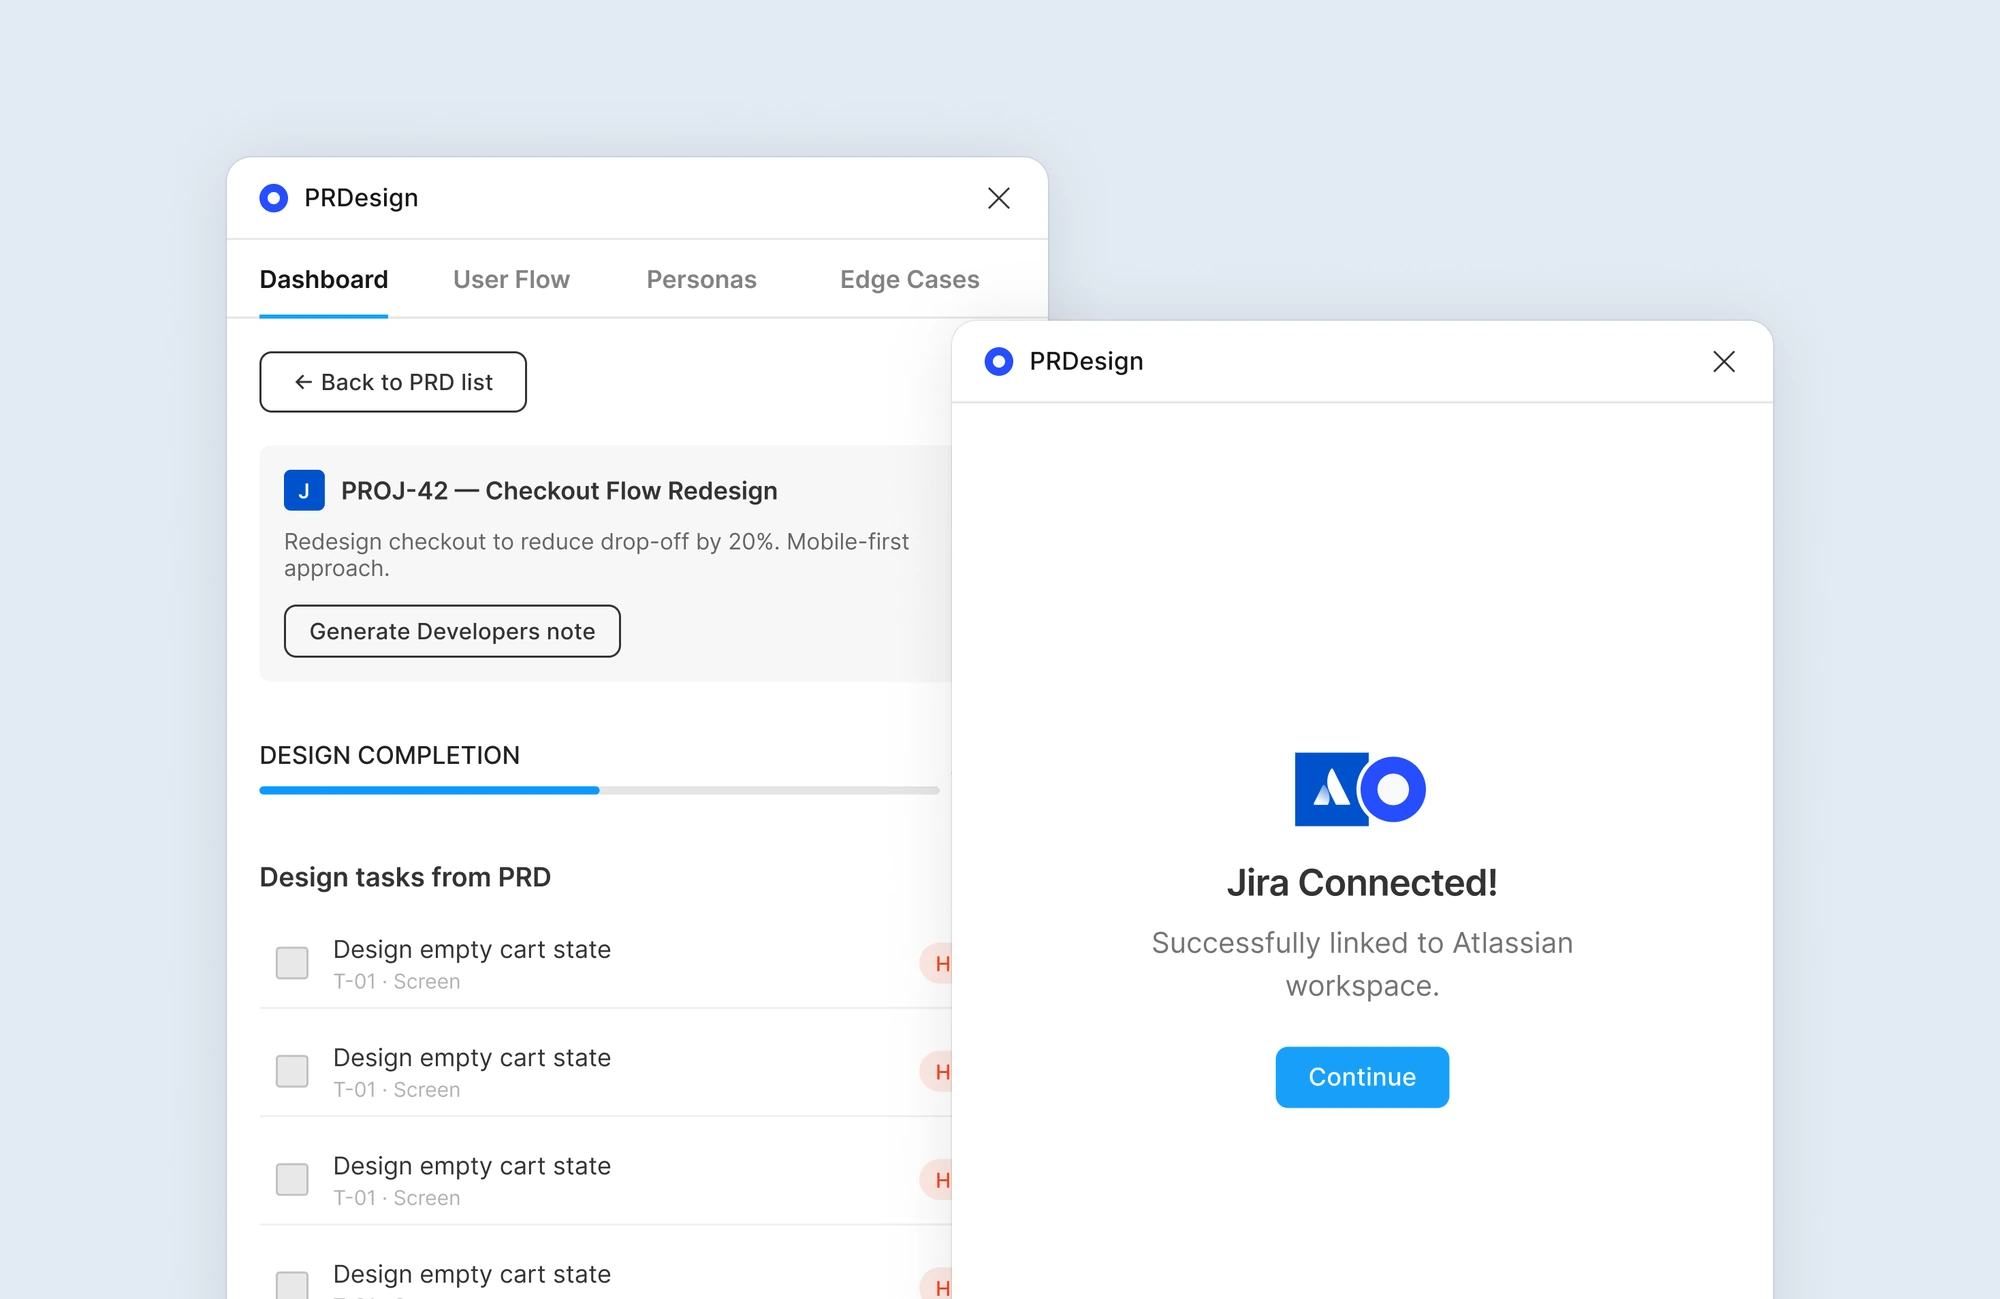Viewport: 2000px width, 1299px height.
Task: Click third task's red H priority badge
Action: point(937,1179)
